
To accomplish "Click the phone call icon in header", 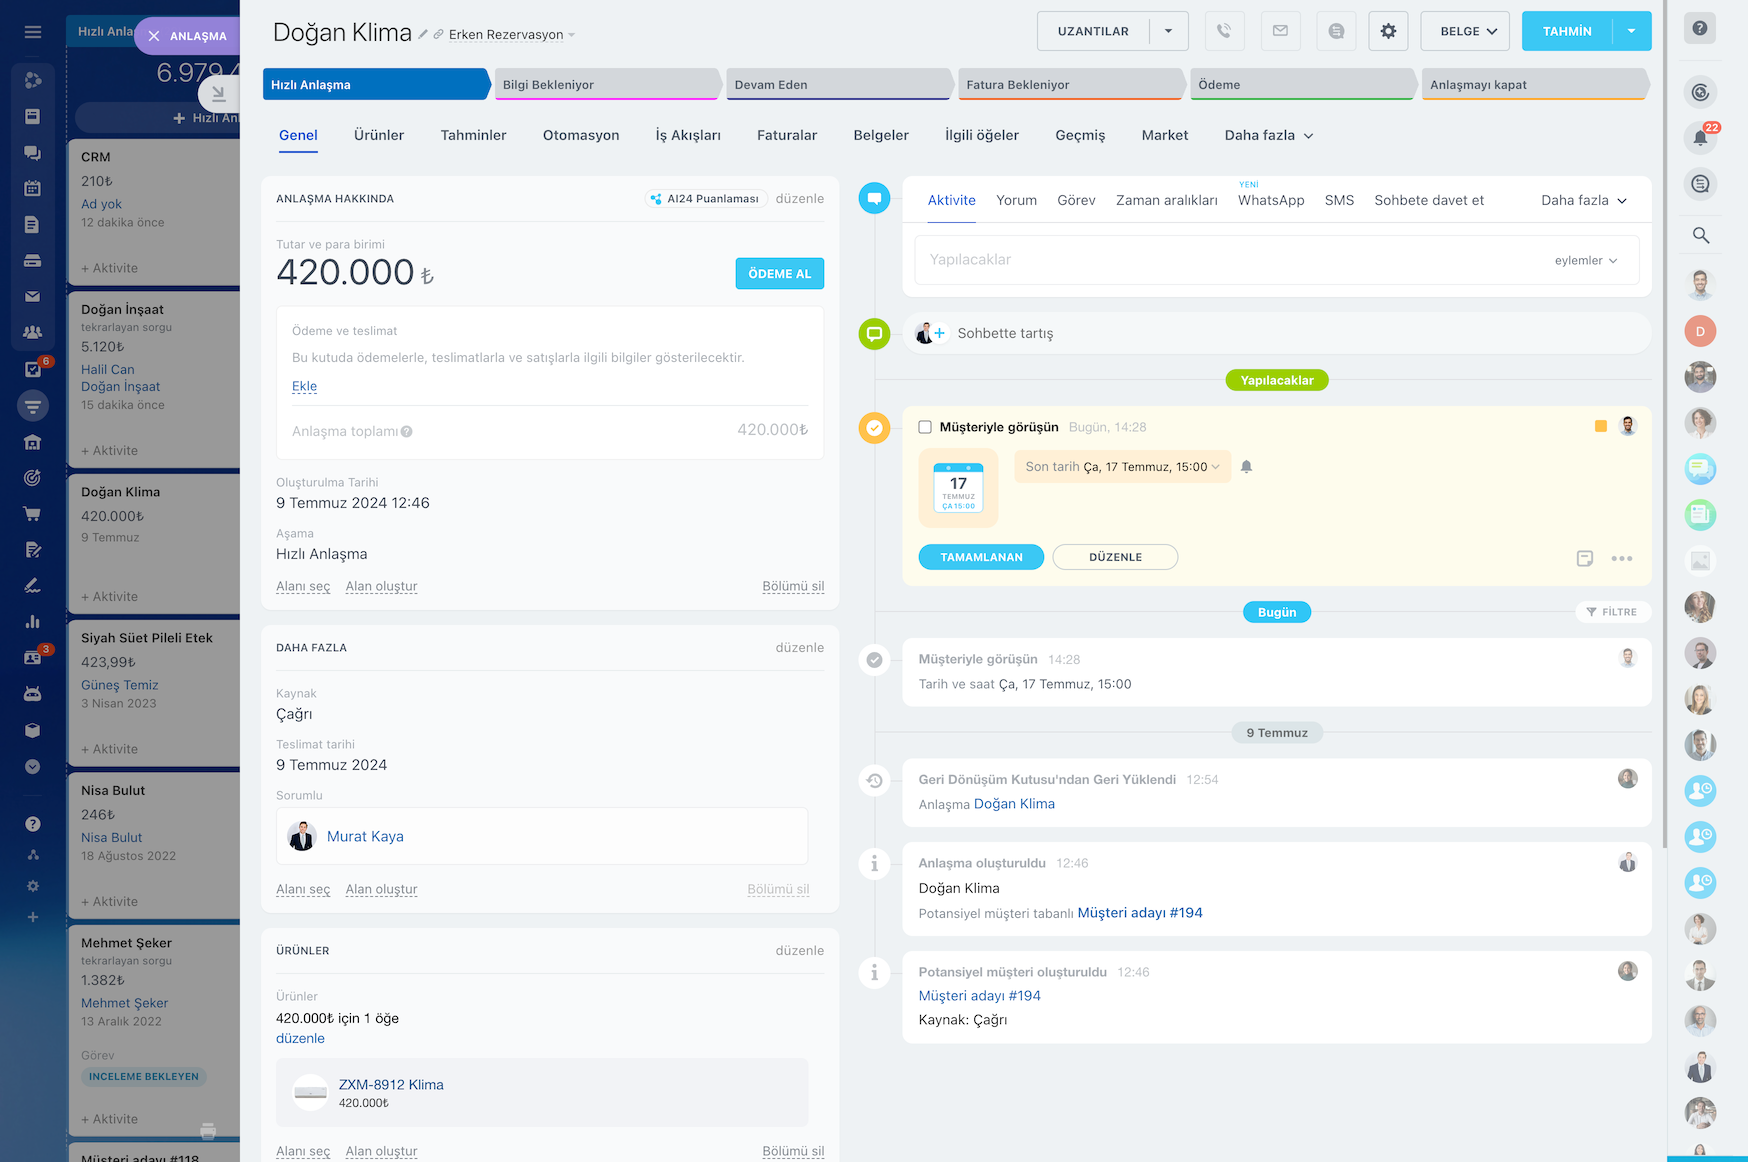I will click(1224, 31).
